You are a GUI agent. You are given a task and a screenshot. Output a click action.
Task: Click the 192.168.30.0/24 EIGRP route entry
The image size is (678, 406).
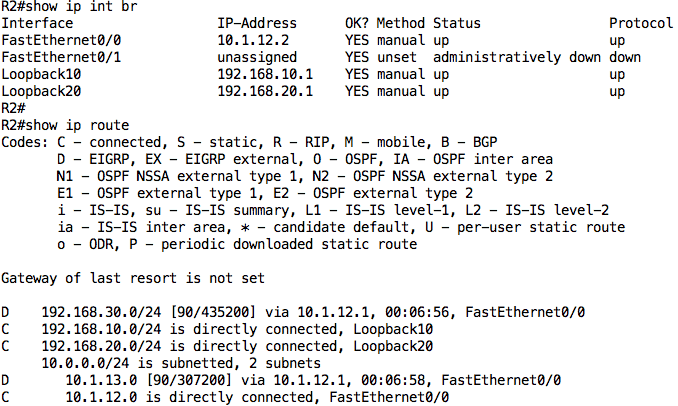point(293,312)
